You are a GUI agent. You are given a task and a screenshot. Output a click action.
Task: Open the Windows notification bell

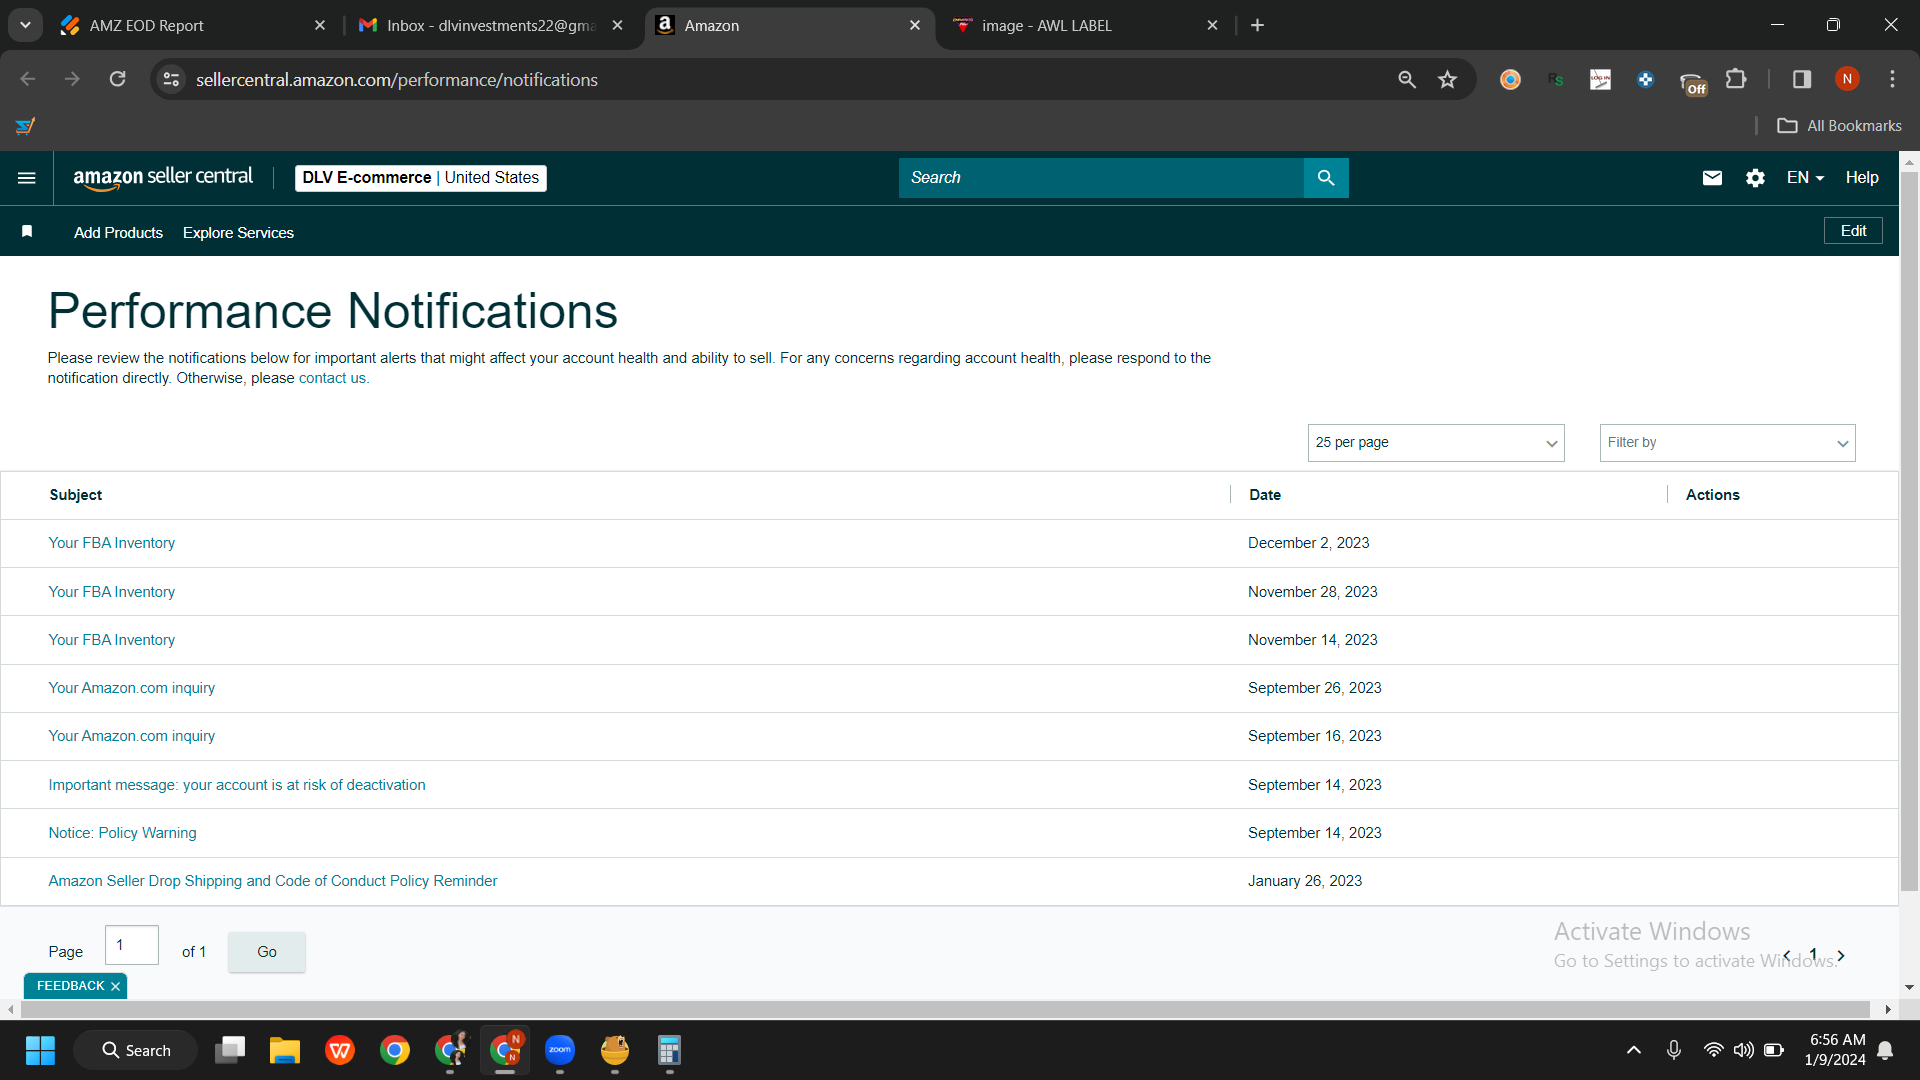[1885, 1050]
